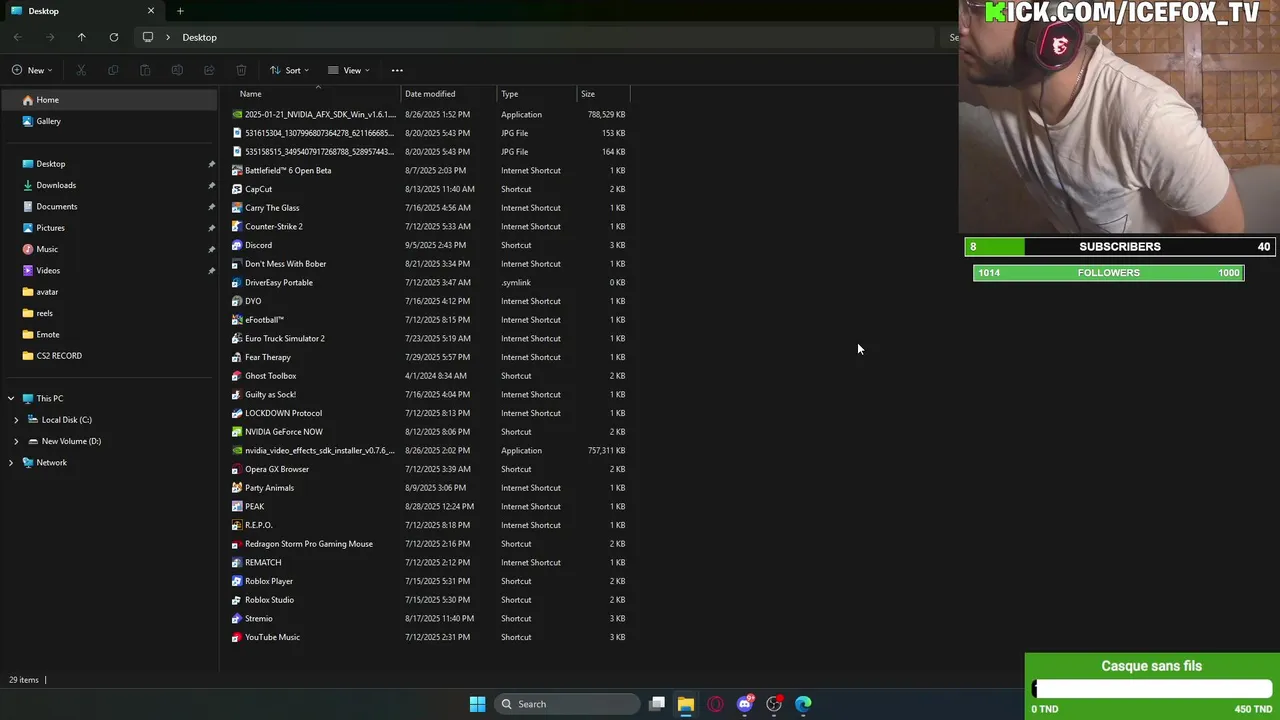
Task: Select the Roblox Studio icon
Action: pos(236,600)
